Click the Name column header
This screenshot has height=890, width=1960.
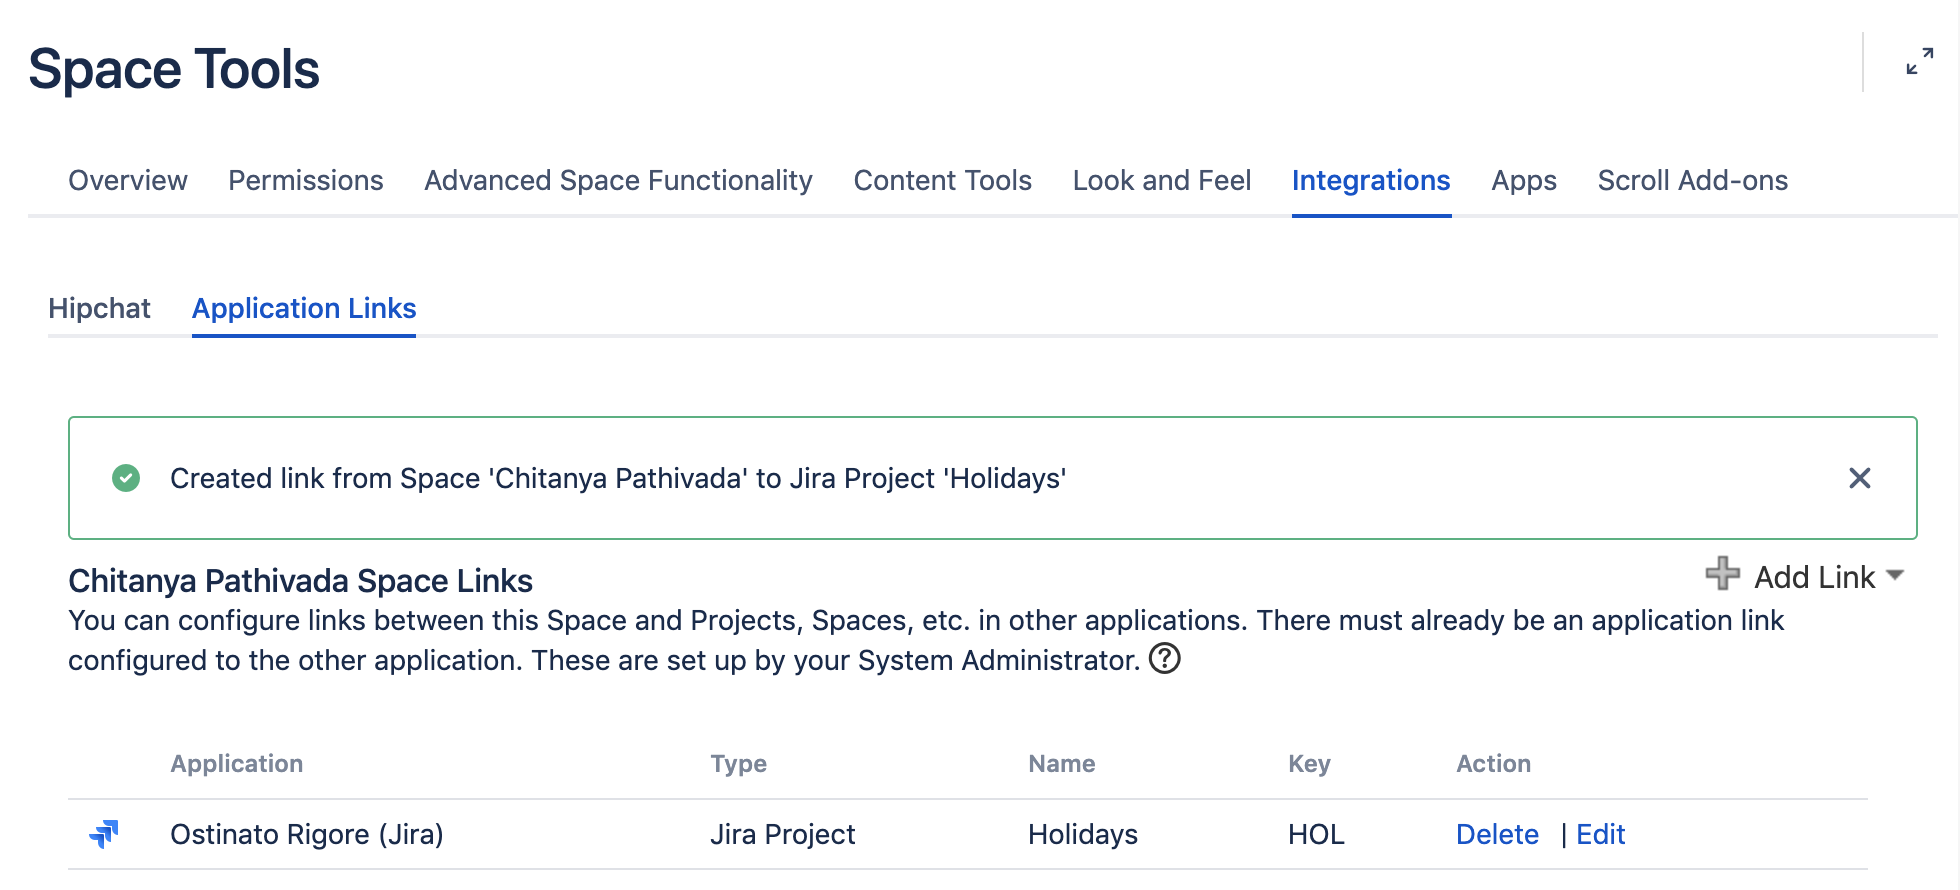tap(1062, 764)
